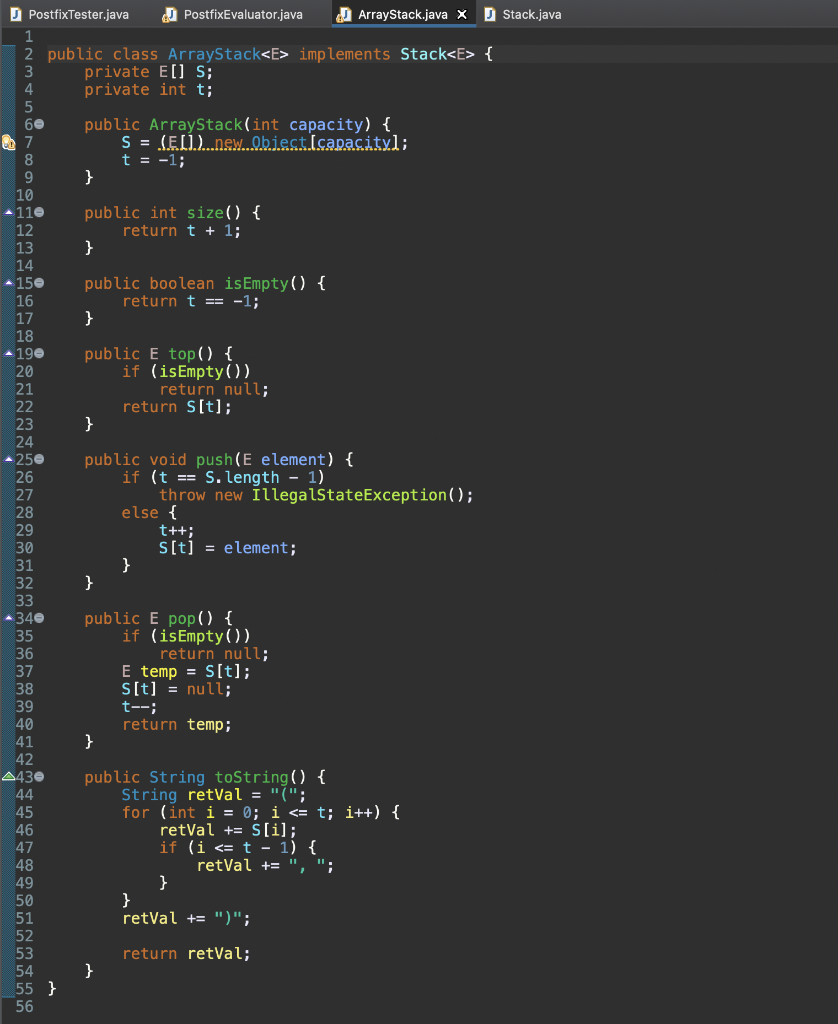Select the ArrayStack.java tab
838x1024 pixels.
click(x=402, y=14)
